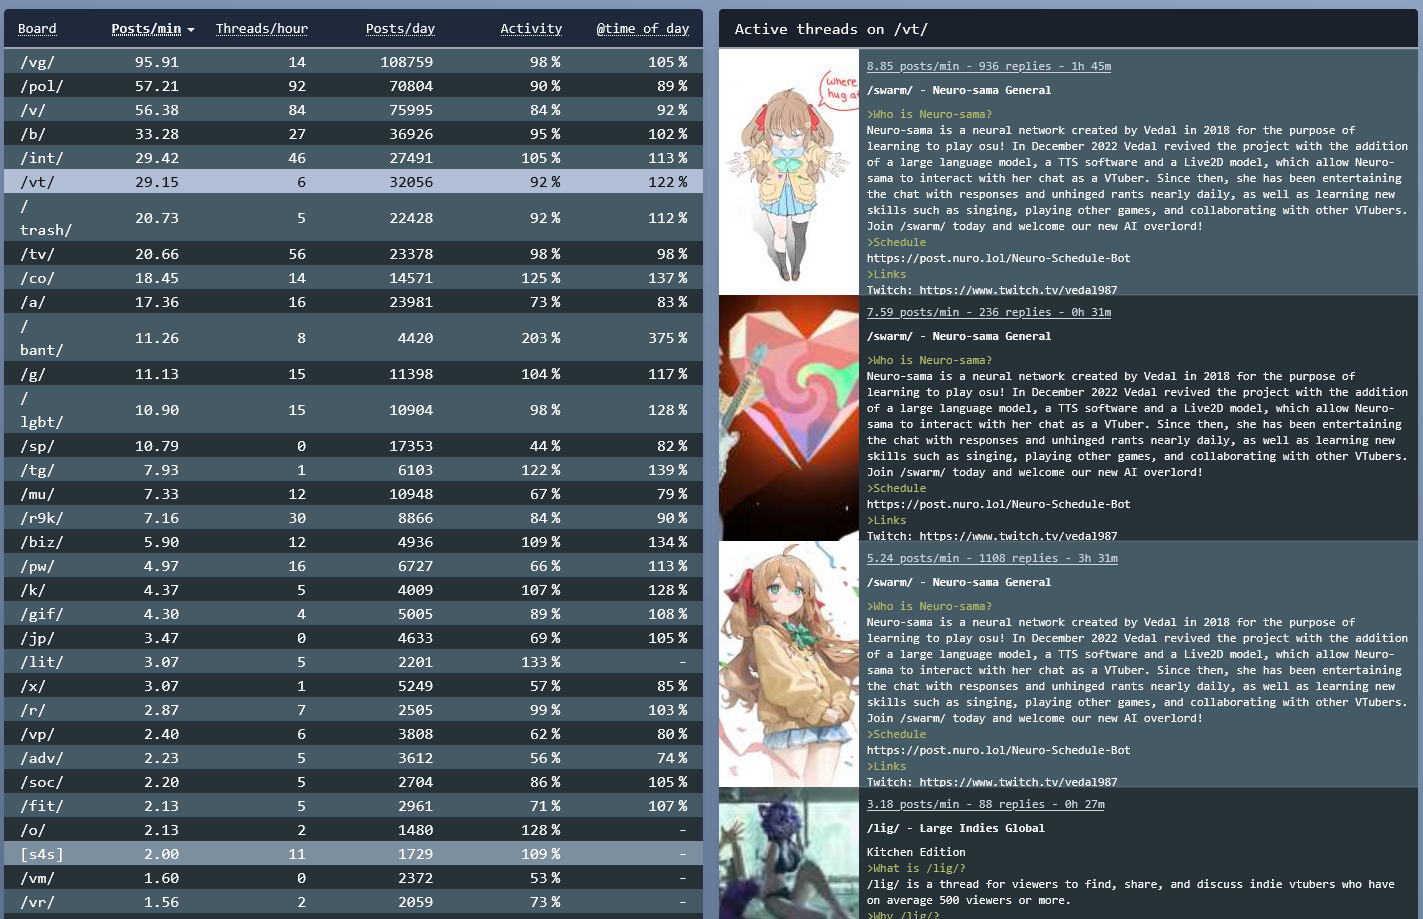Select the /v/ board row
Image resolution: width=1423 pixels, height=919 pixels.
pos(354,109)
